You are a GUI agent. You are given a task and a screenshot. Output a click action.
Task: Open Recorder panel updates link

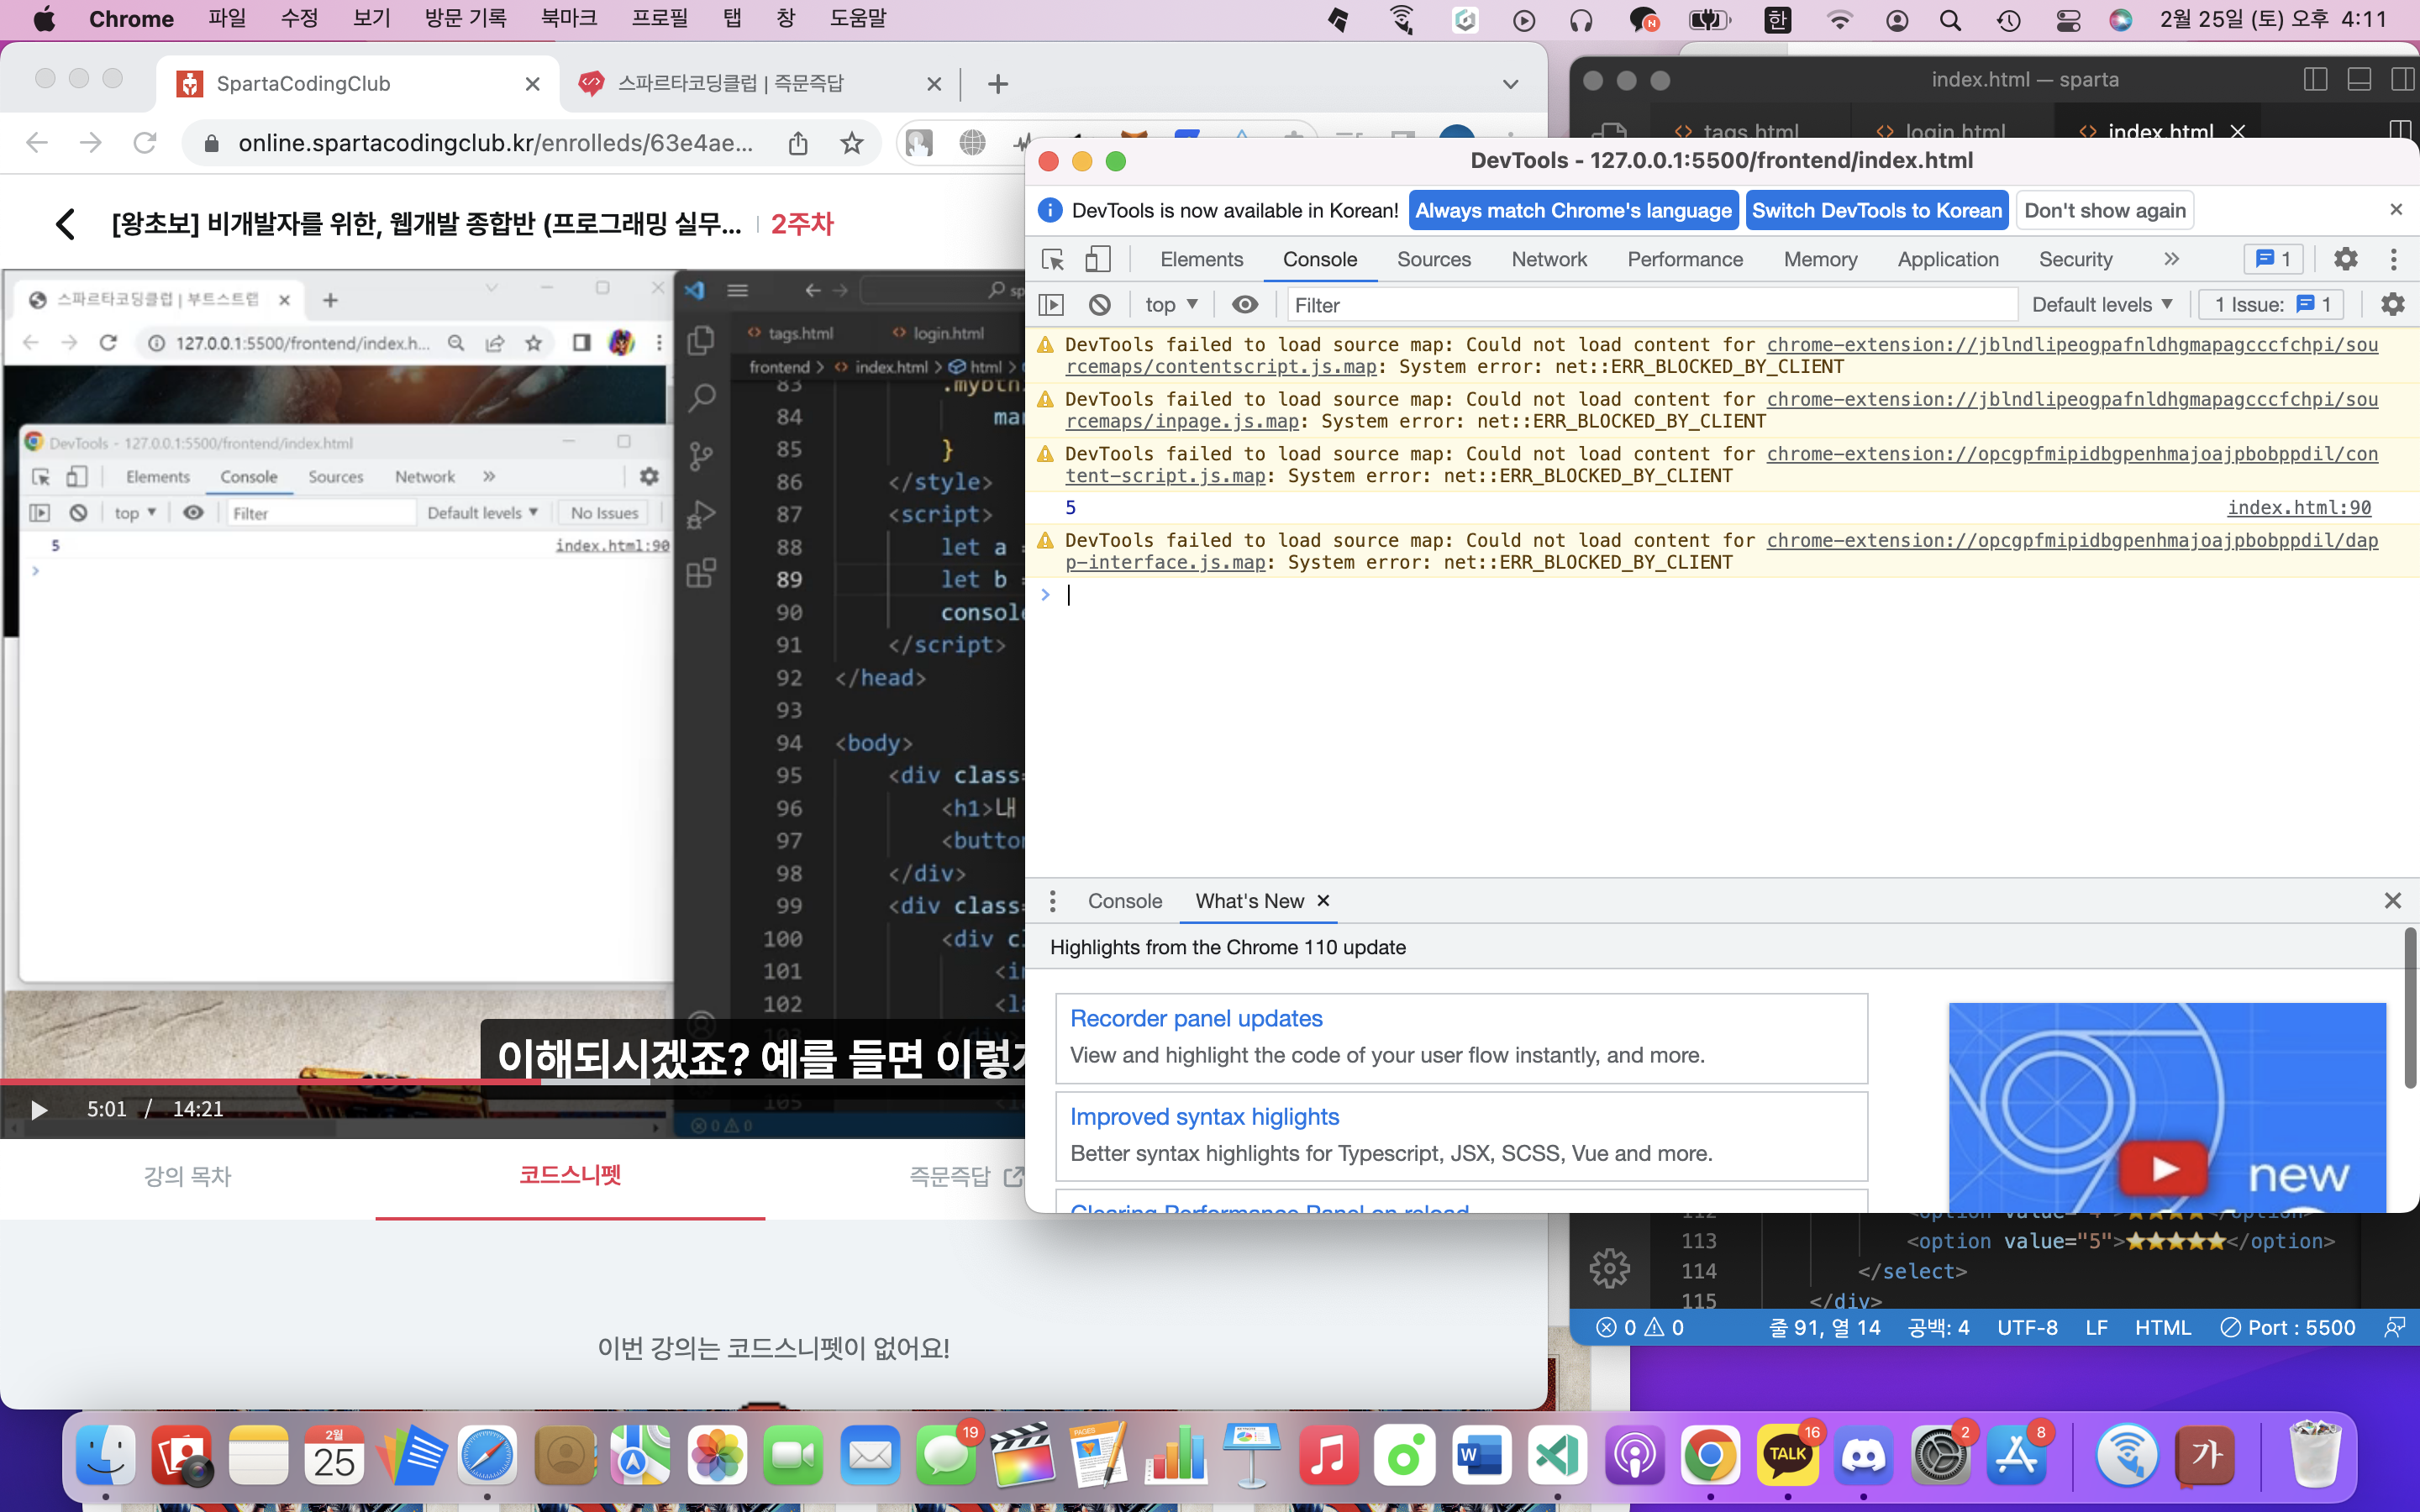[1196, 1018]
